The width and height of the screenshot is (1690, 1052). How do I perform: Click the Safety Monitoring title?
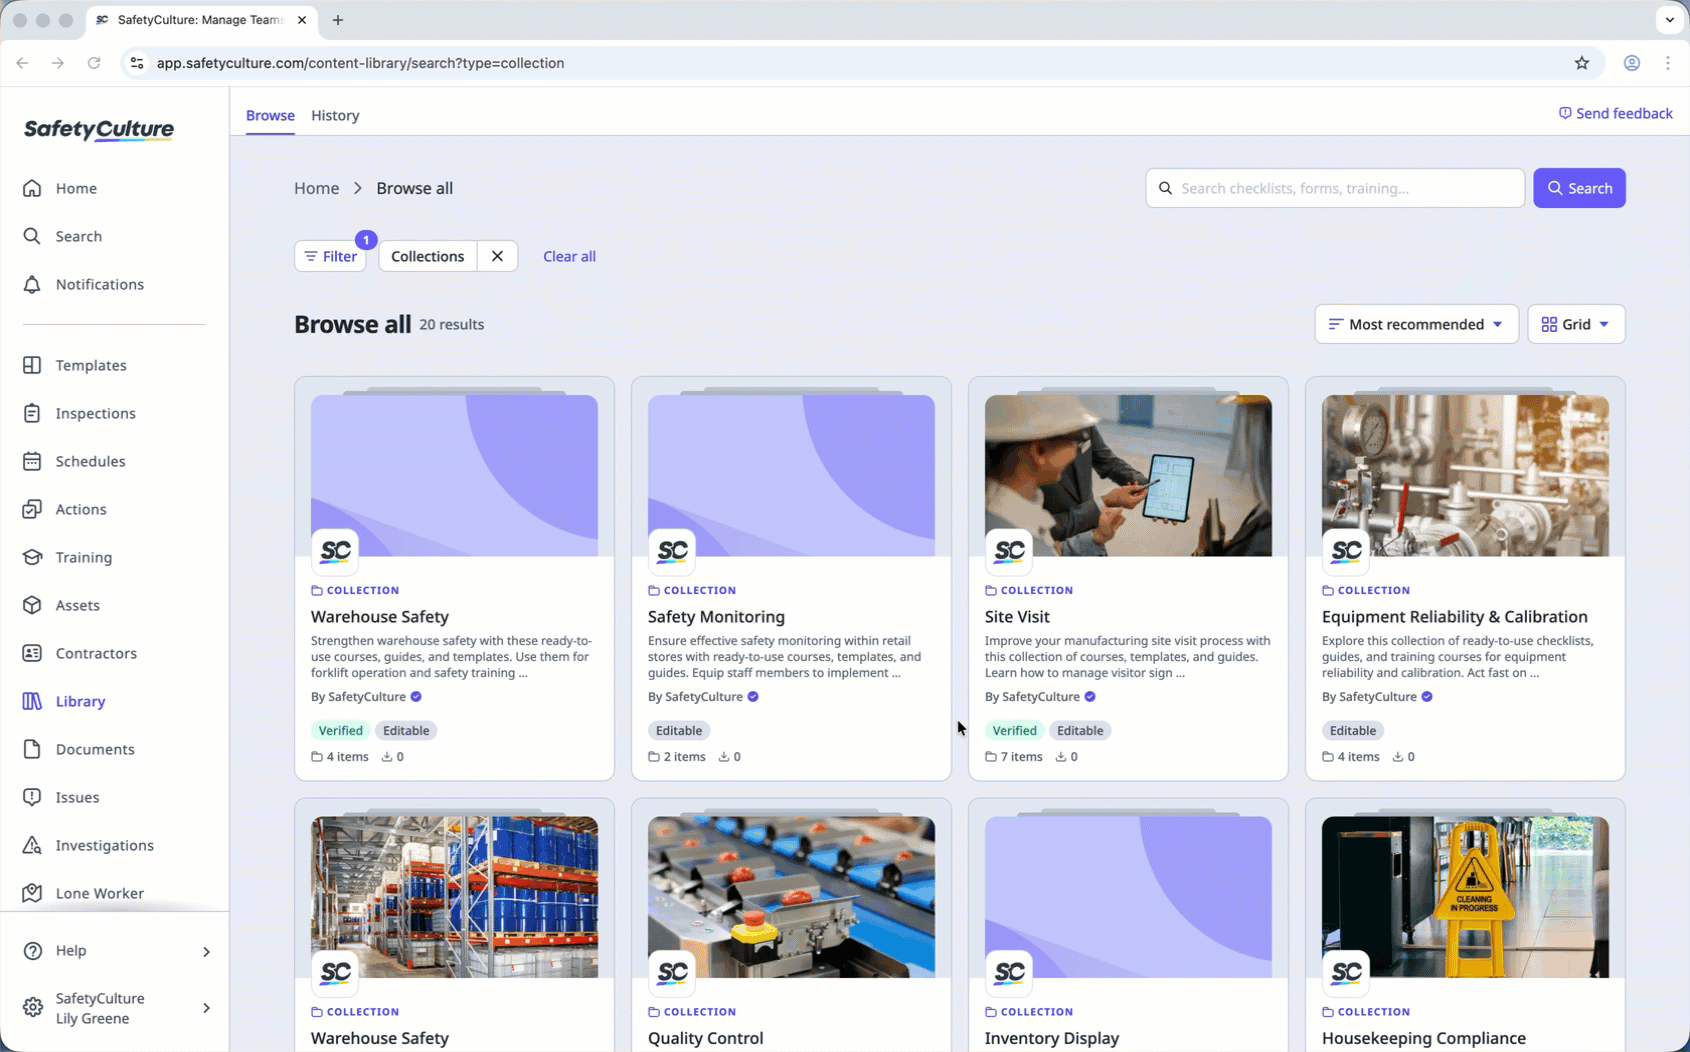pyautogui.click(x=716, y=617)
